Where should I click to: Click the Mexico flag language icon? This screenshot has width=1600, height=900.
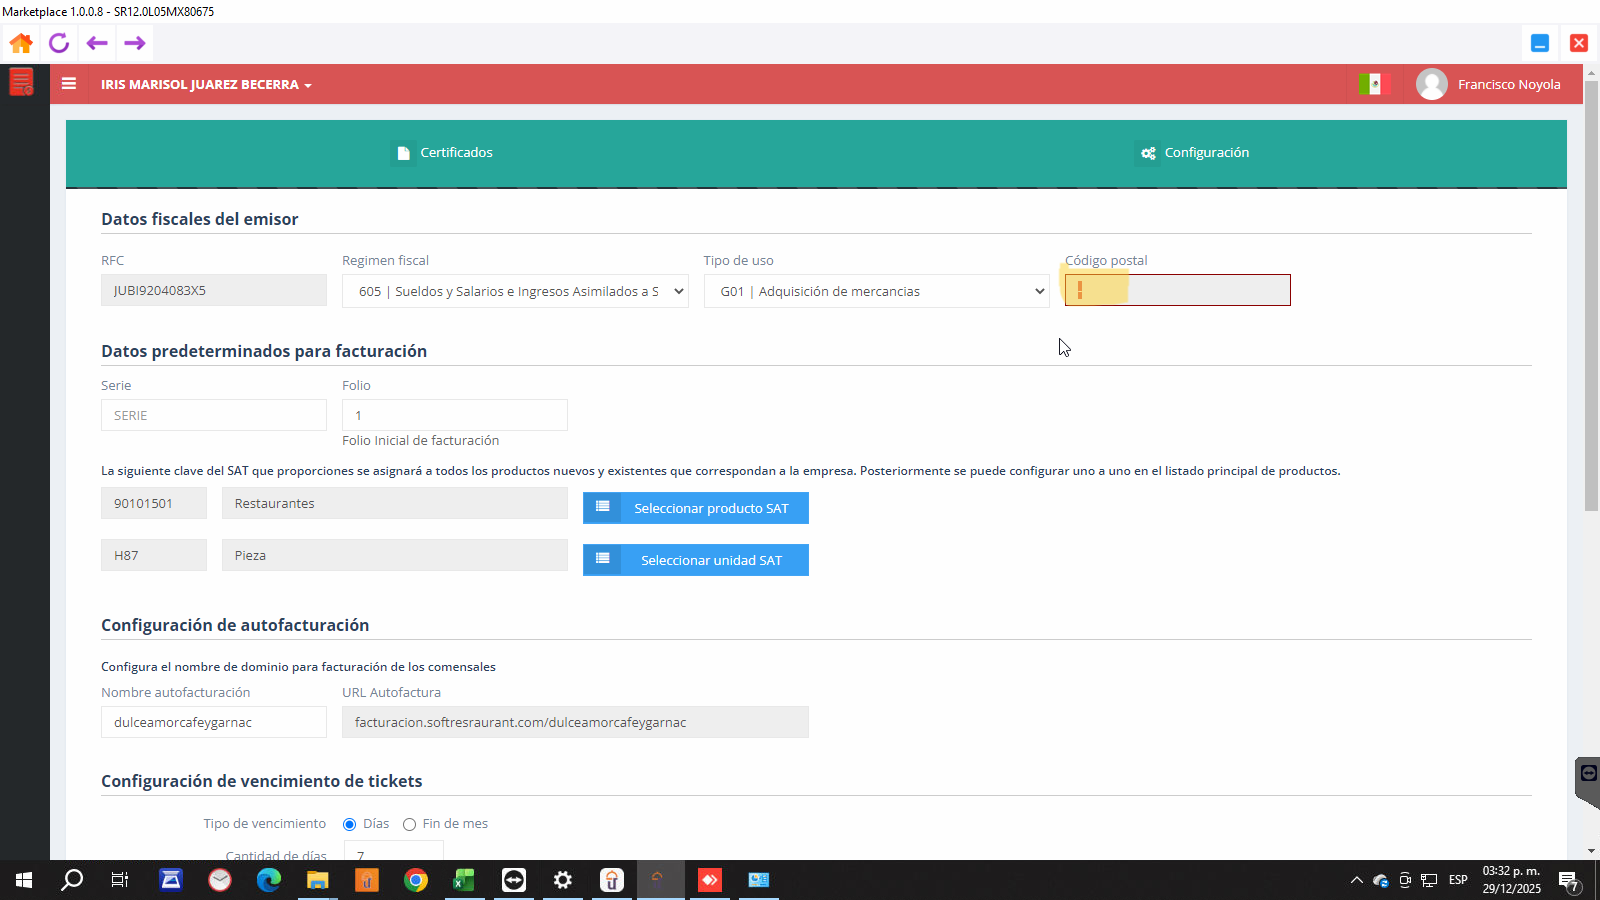tap(1375, 84)
